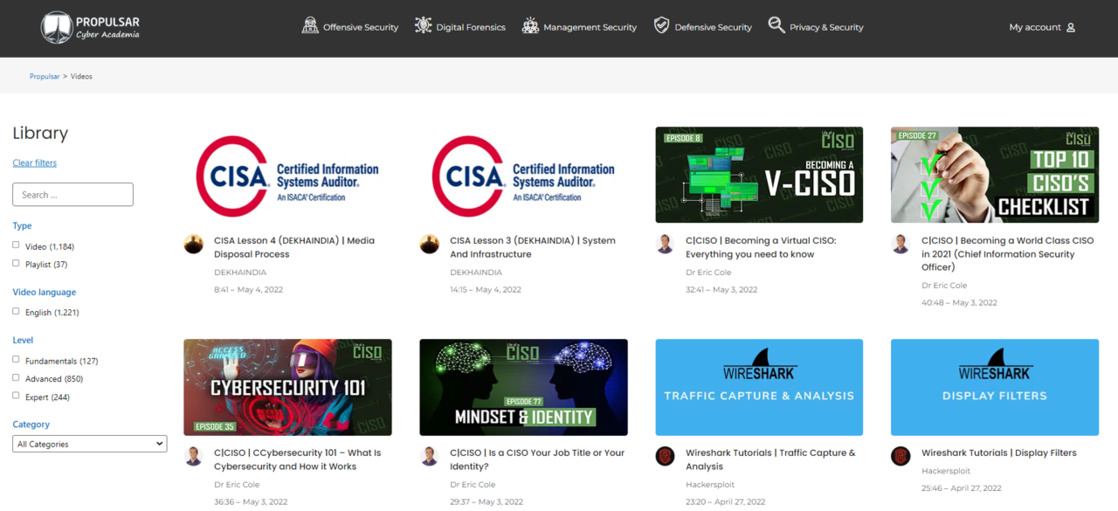Click Hackersploit avatar beside Traffic Capture video
Image resolution: width=1118 pixels, height=511 pixels.
pos(665,456)
